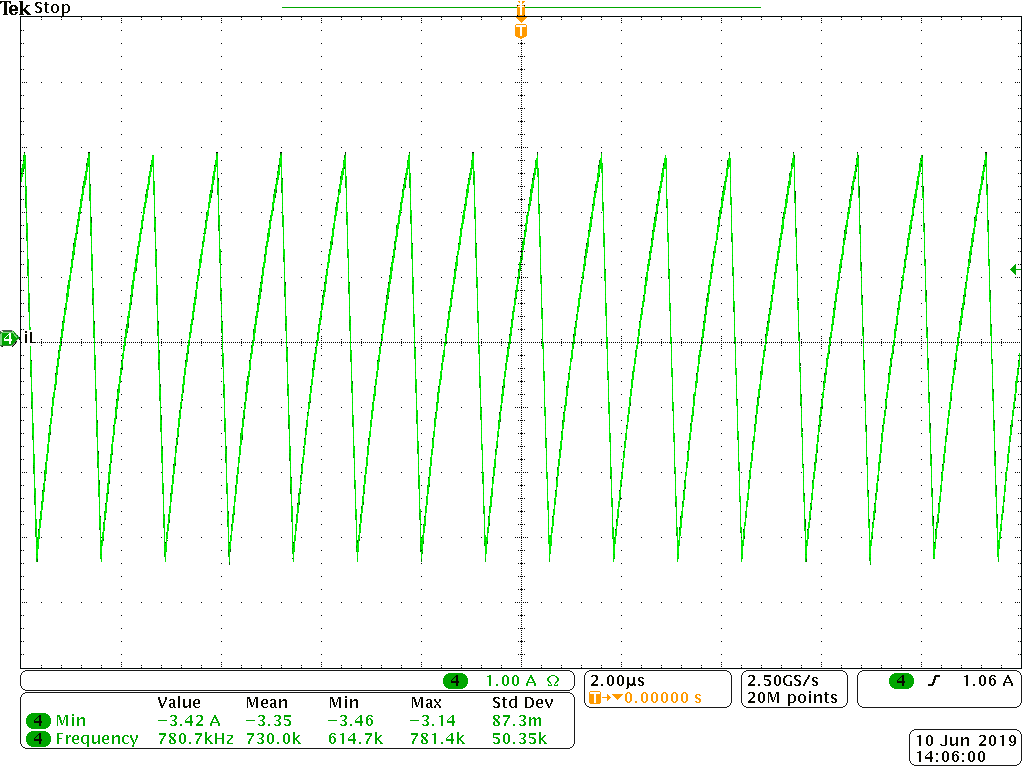The width and height of the screenshot is (1024, 768).
Task: Click the 20M points record length
Action: pyautogui.click(x=793, y=697)
